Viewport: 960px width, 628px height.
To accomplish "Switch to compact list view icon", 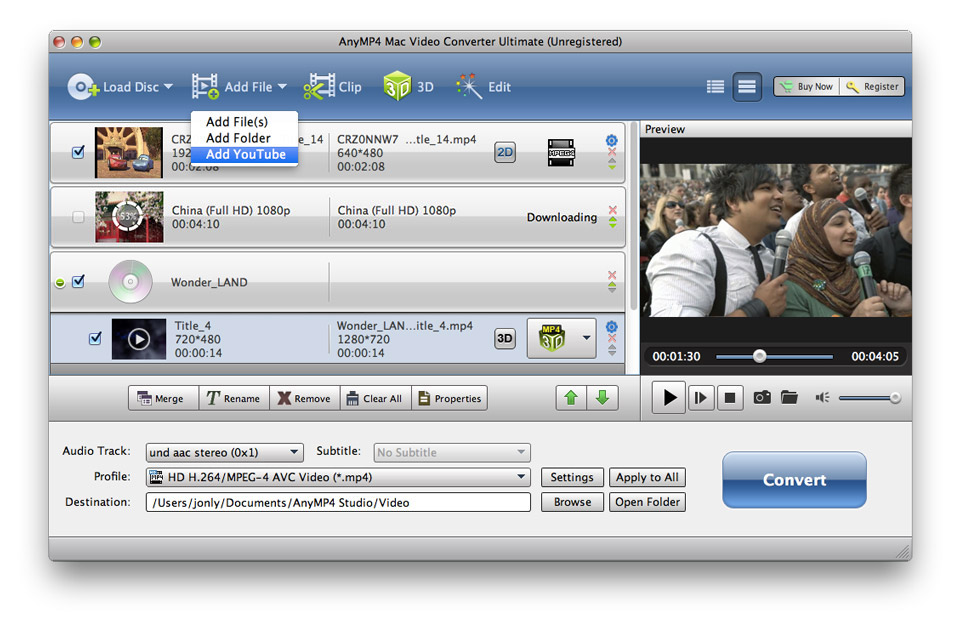I will 715,87.
